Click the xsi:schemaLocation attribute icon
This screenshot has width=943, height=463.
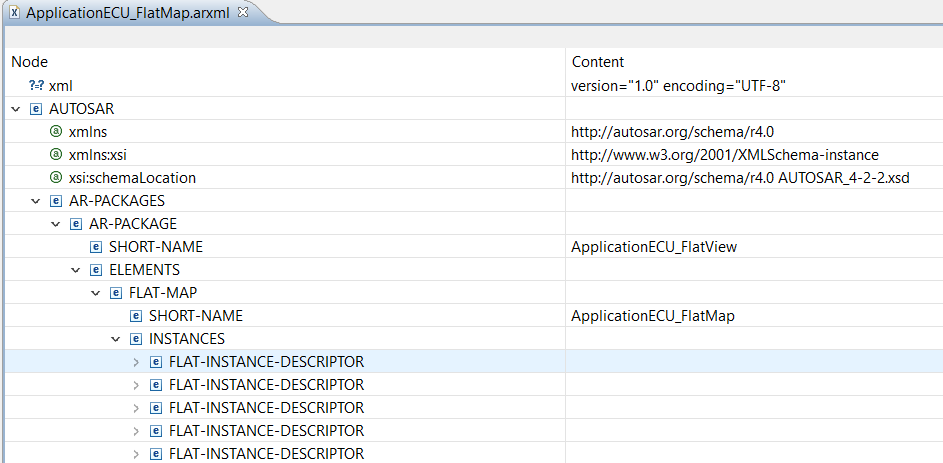coord(55,178)
